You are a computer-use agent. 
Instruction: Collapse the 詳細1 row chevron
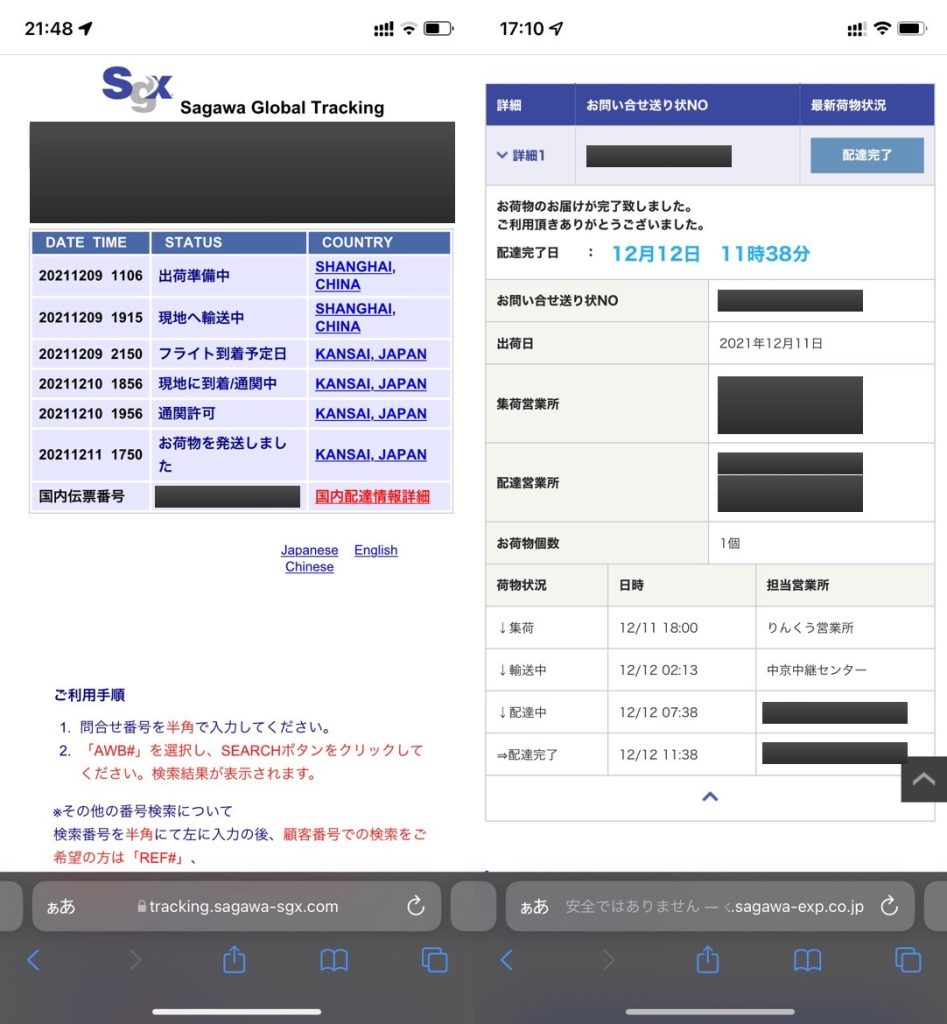point(502,155)
